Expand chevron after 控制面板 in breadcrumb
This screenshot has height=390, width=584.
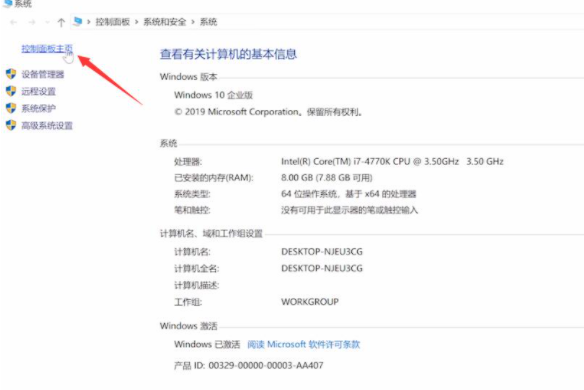137,22
